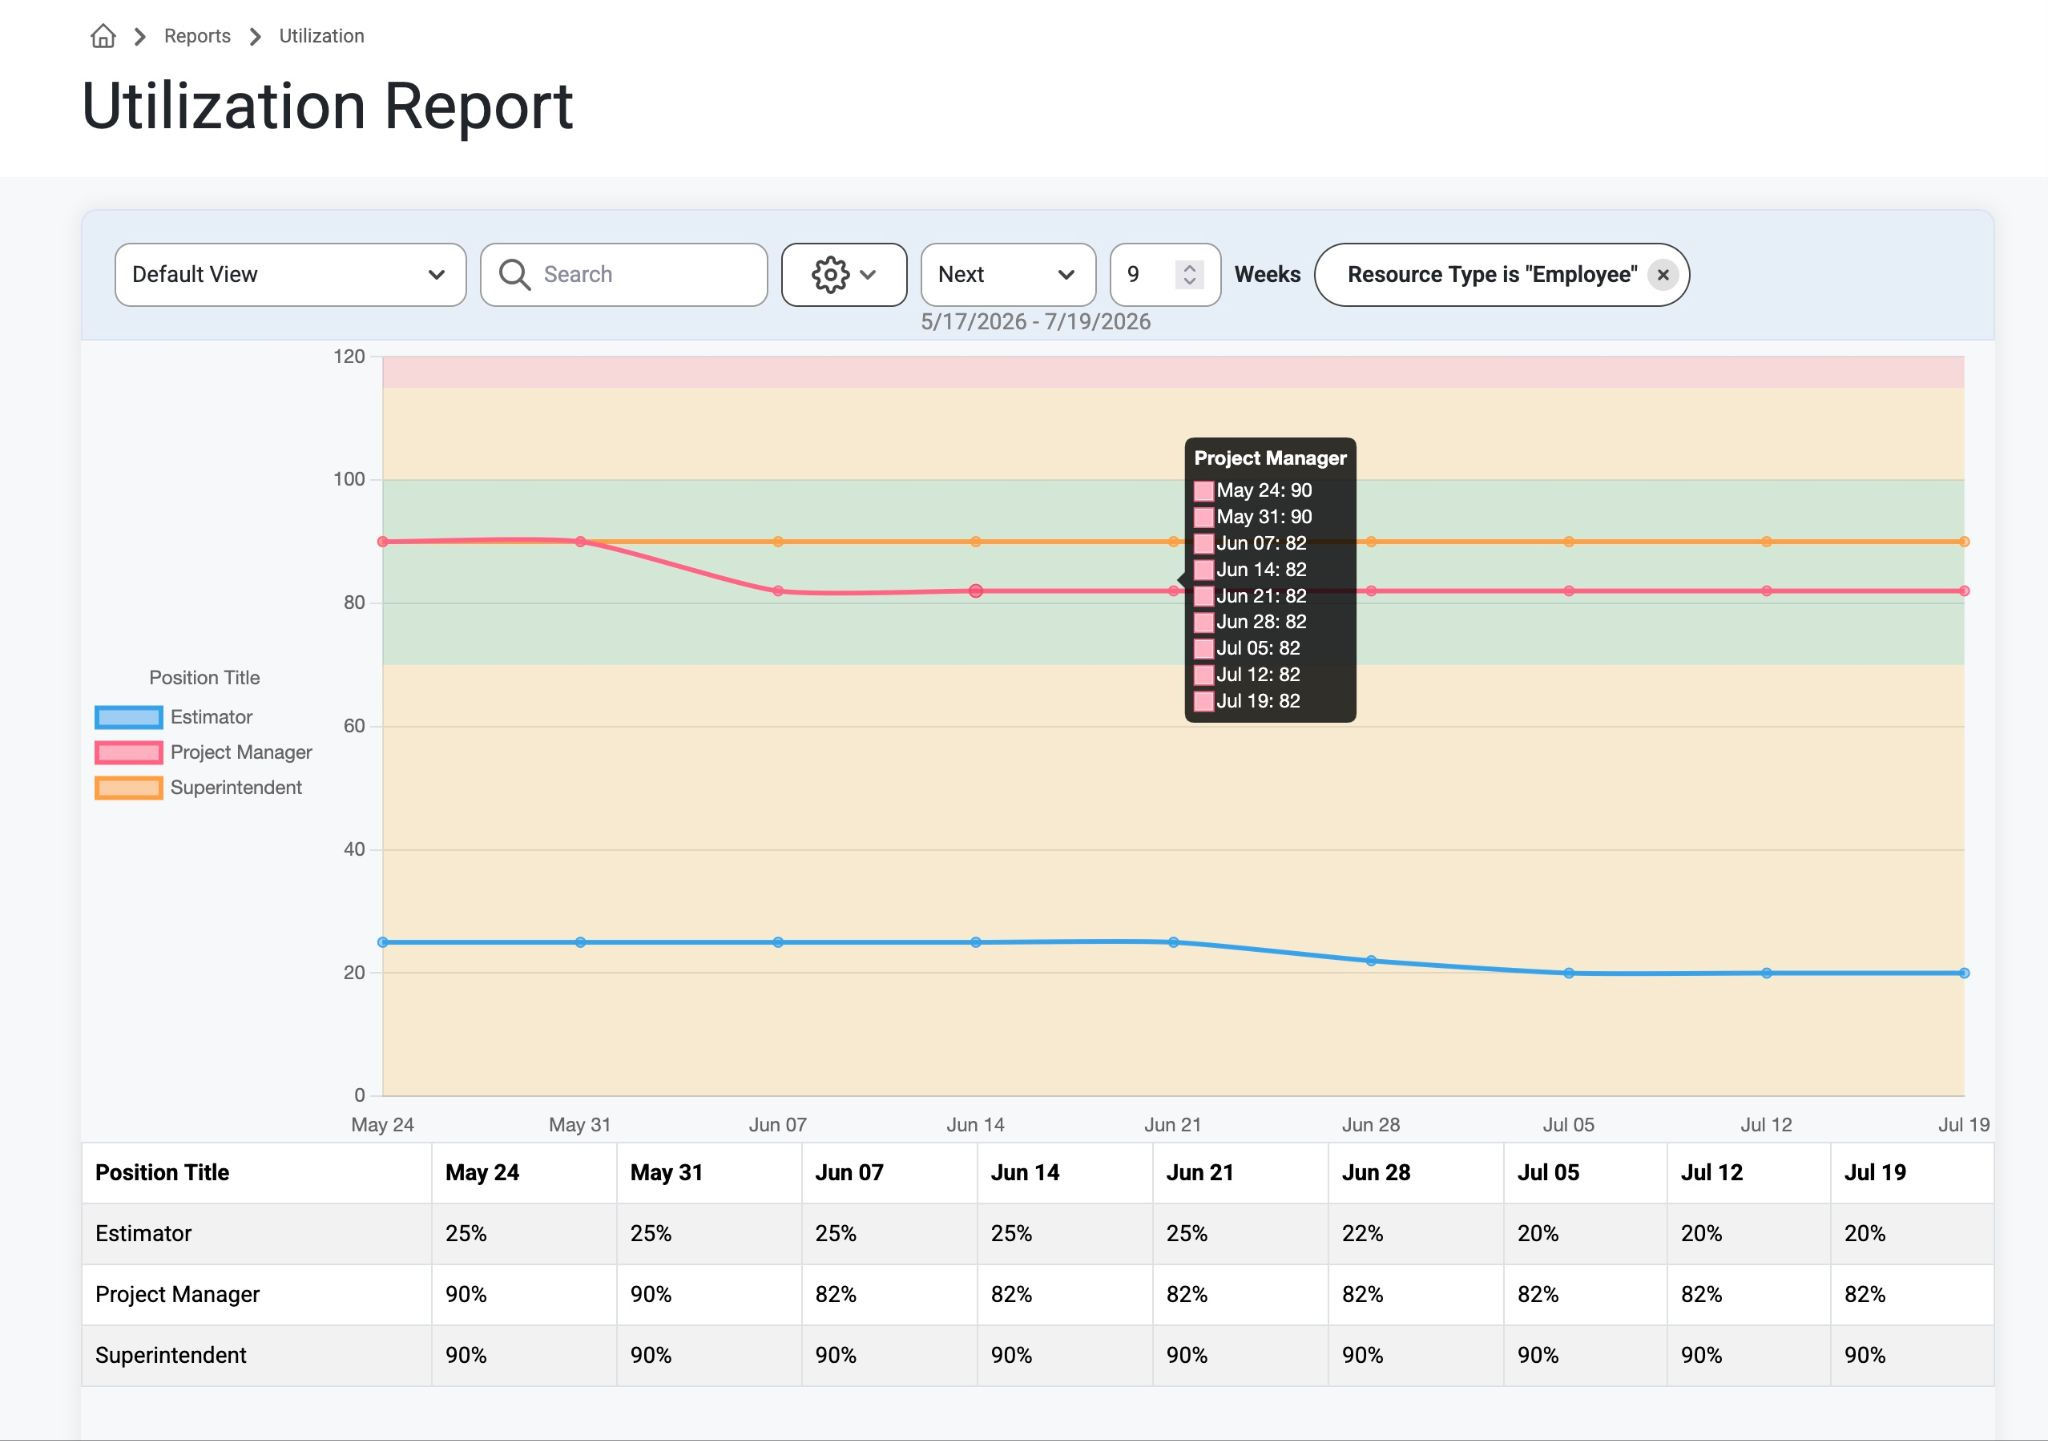
Task: Click the Superintendent point at Jul 12
Action: (x=1767, y=542)
